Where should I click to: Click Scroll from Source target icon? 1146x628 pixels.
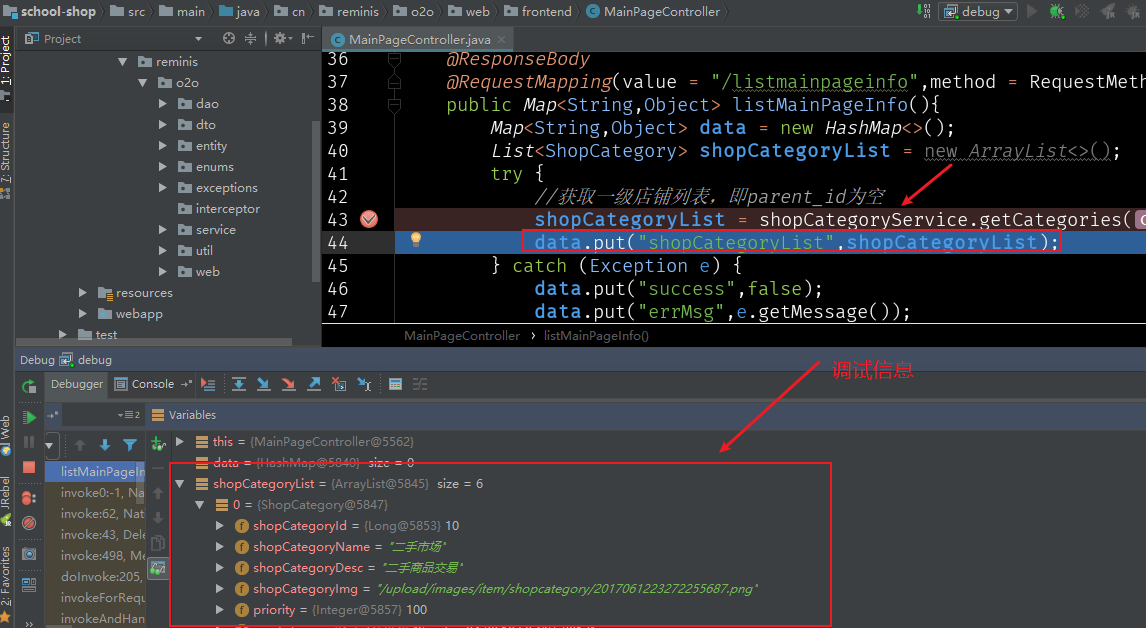point(229,39)
